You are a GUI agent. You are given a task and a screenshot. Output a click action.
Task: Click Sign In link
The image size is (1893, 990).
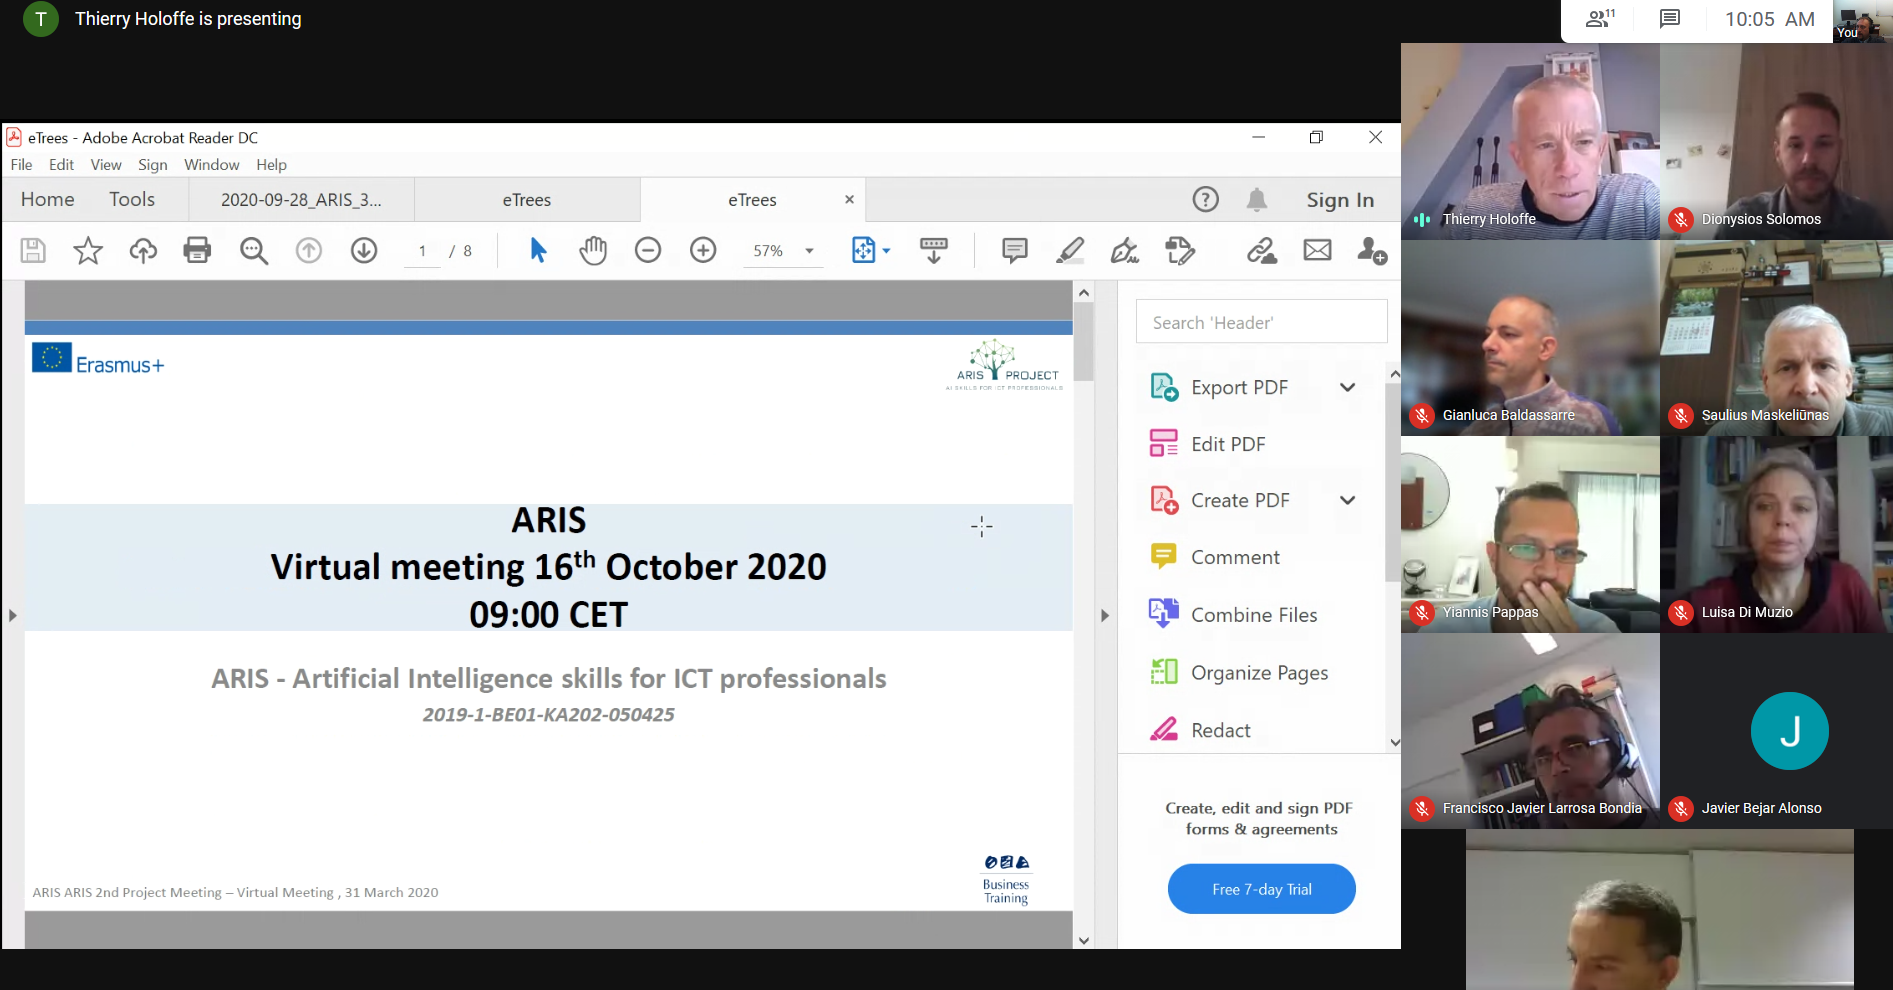(1340, 200)
